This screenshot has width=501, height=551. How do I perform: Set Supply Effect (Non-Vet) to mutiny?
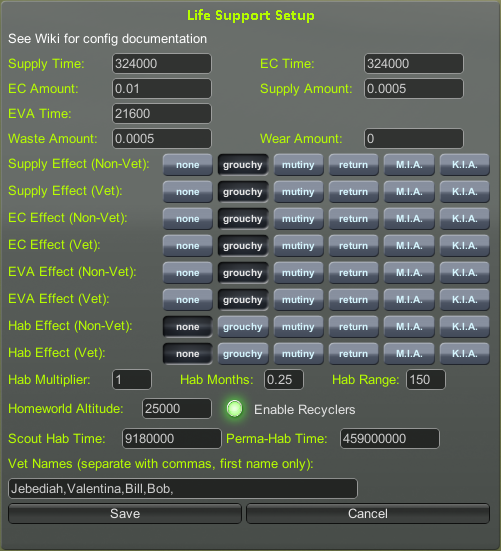click(298, 165)
